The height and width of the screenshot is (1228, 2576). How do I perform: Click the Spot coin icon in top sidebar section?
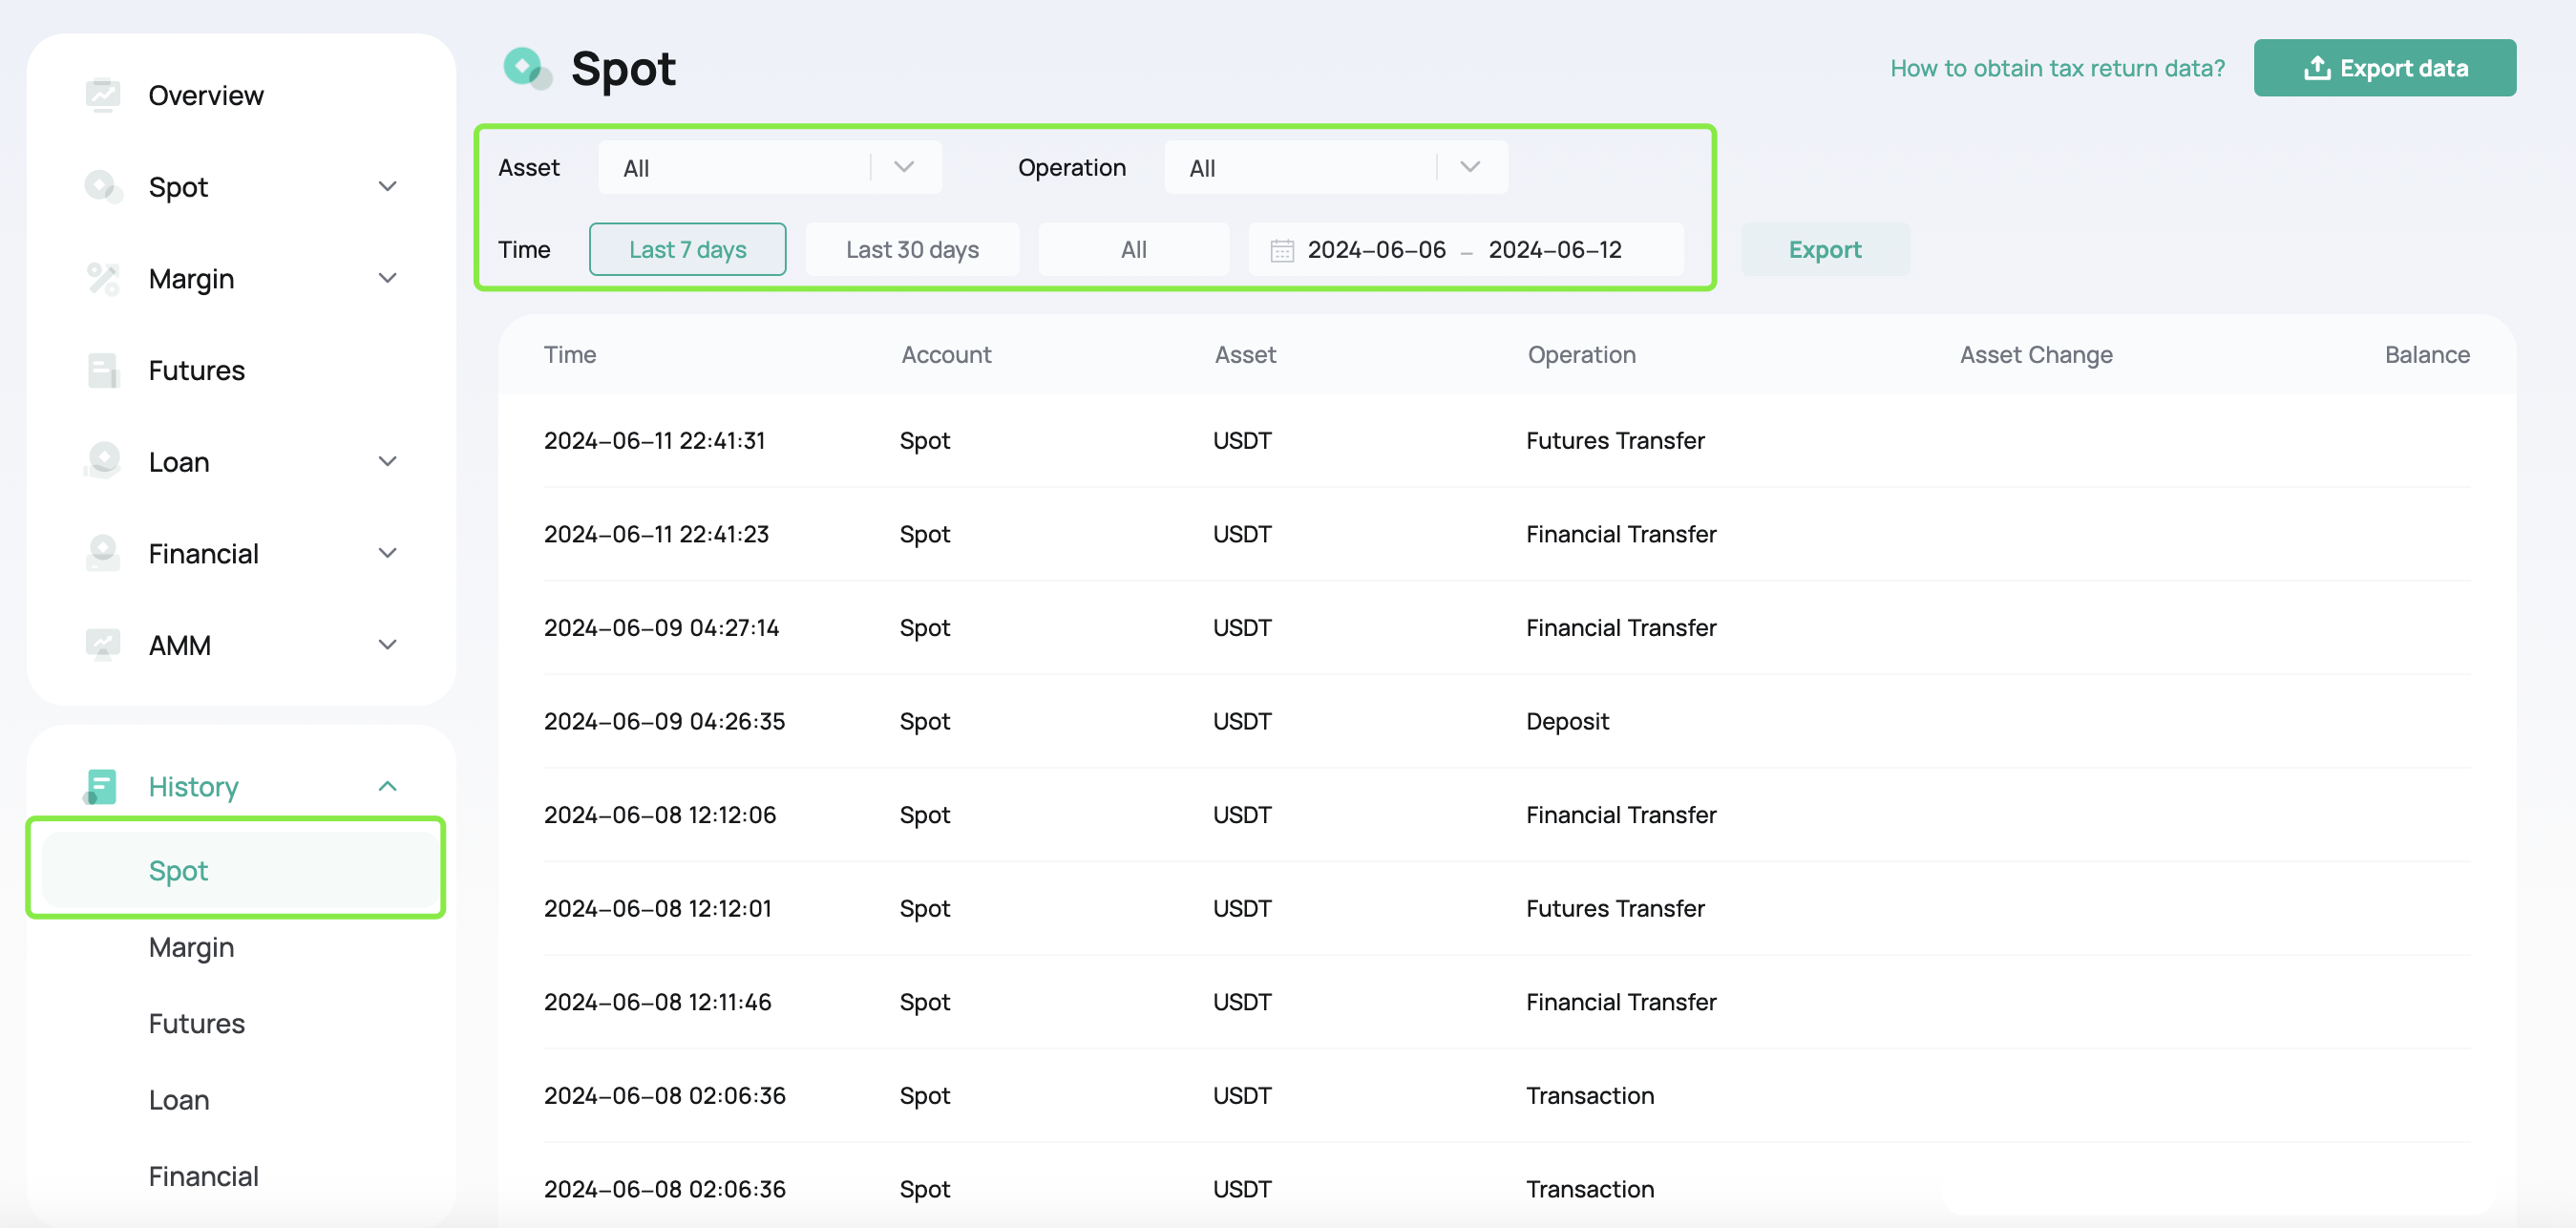(103, 187)
